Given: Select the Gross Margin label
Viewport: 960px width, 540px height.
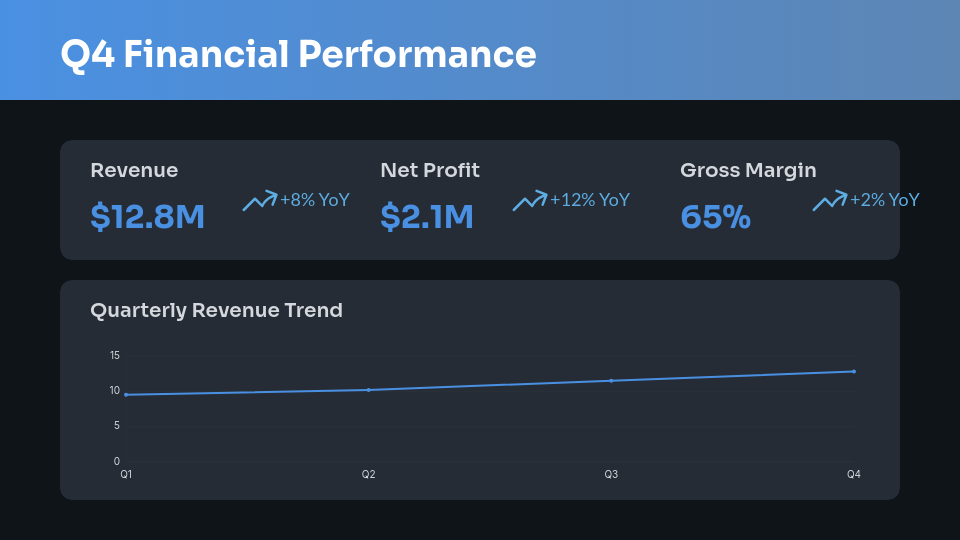Looking at the screenshot, I should pyautogui.click(x=748, y=171).
